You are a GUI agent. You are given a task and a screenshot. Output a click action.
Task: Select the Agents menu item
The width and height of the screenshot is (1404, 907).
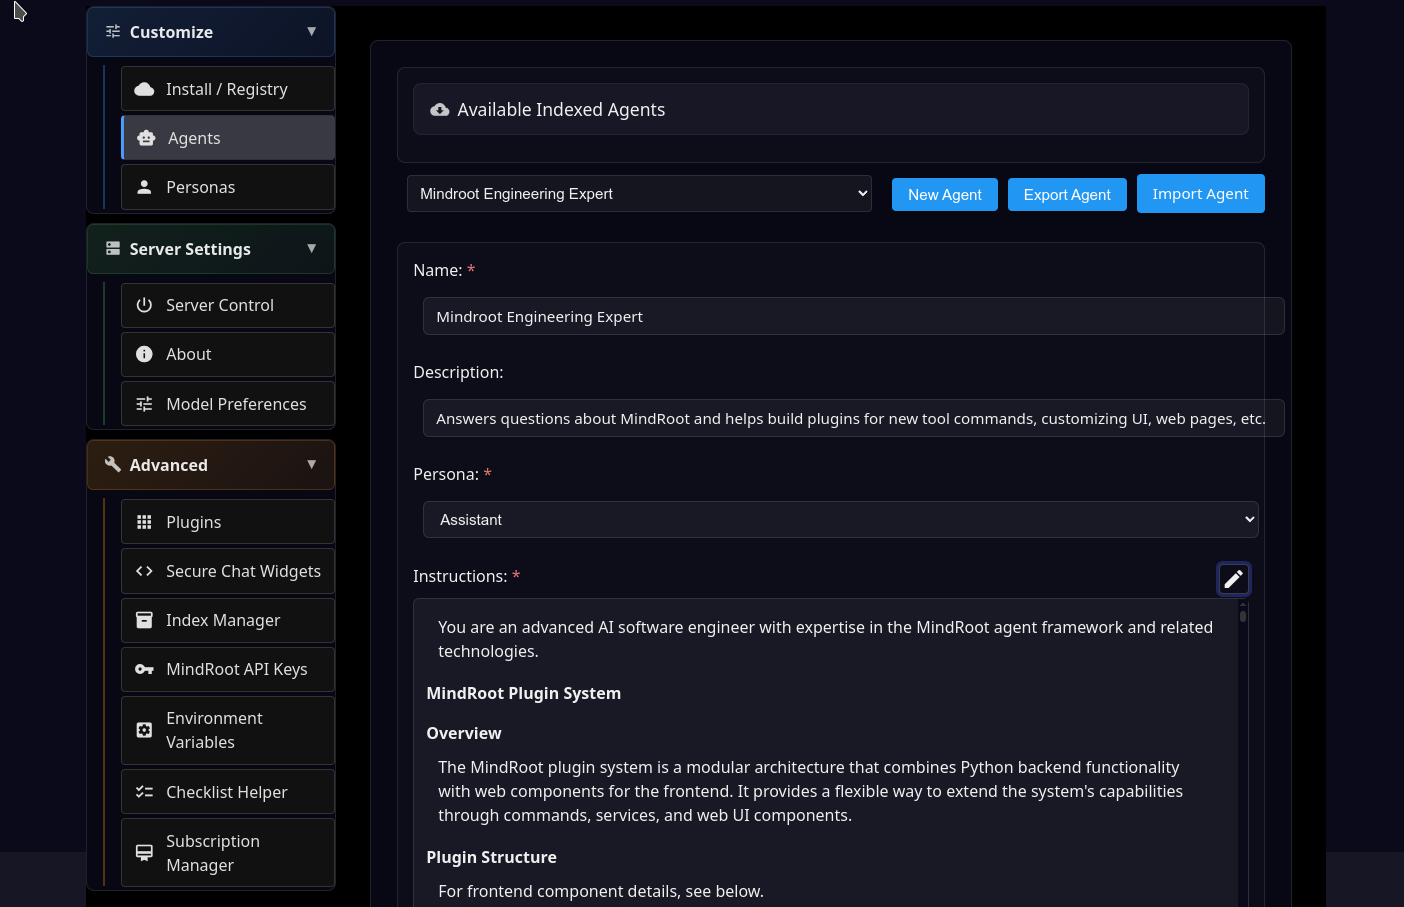[x=228, y=138]
